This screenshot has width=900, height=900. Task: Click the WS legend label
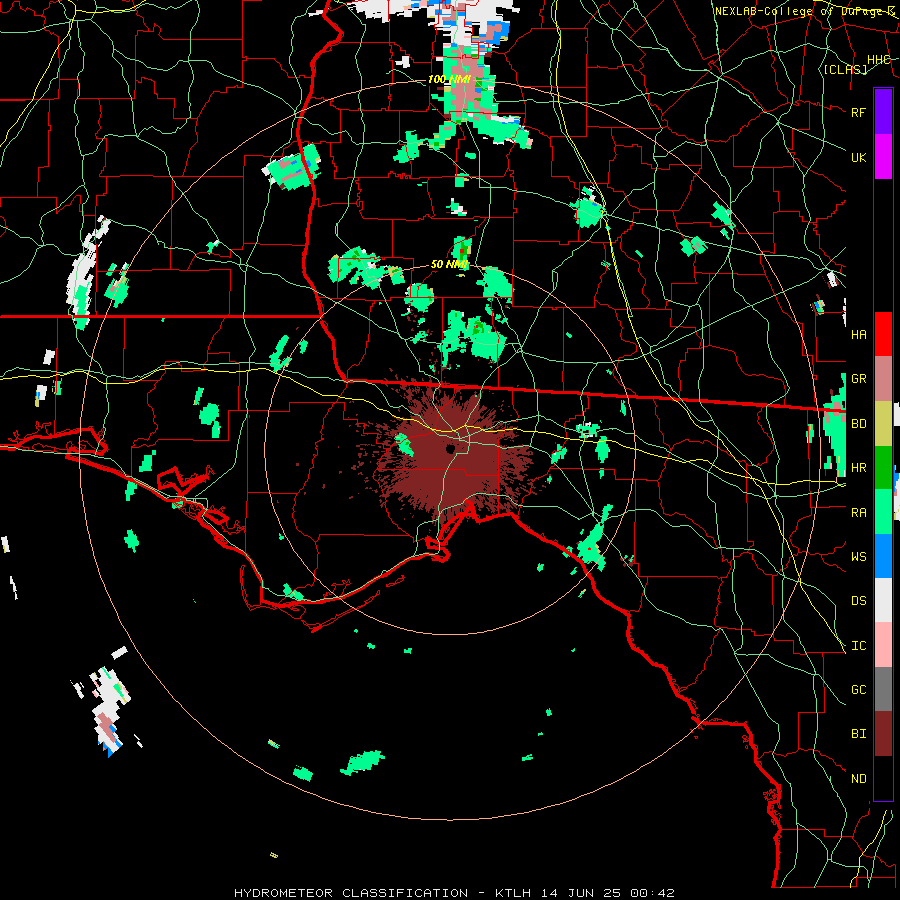[858, 557]
